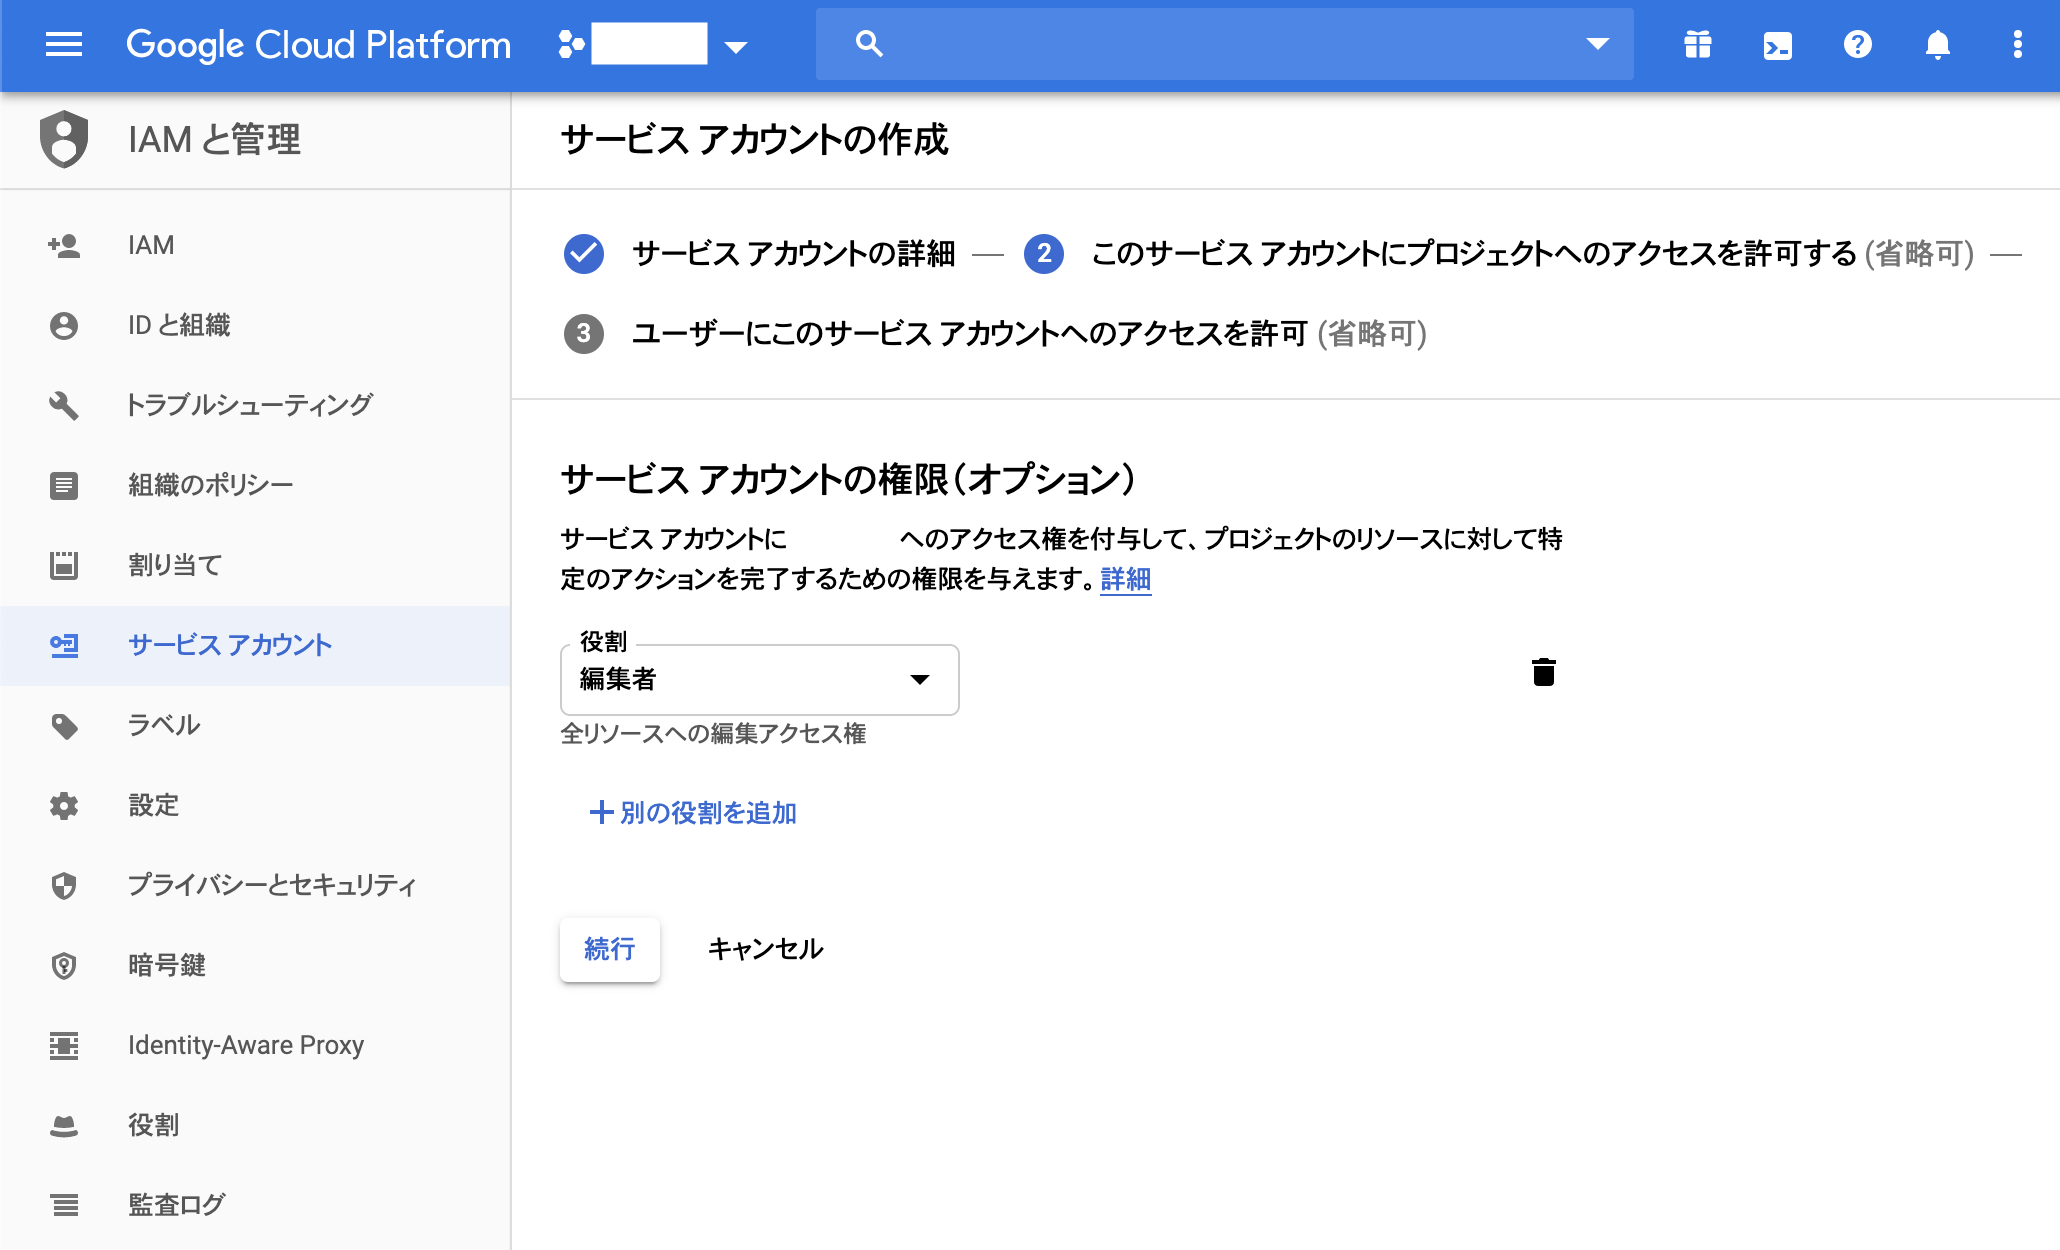Click the 続行 button
2060x1250 pixels.
[609, 949]
